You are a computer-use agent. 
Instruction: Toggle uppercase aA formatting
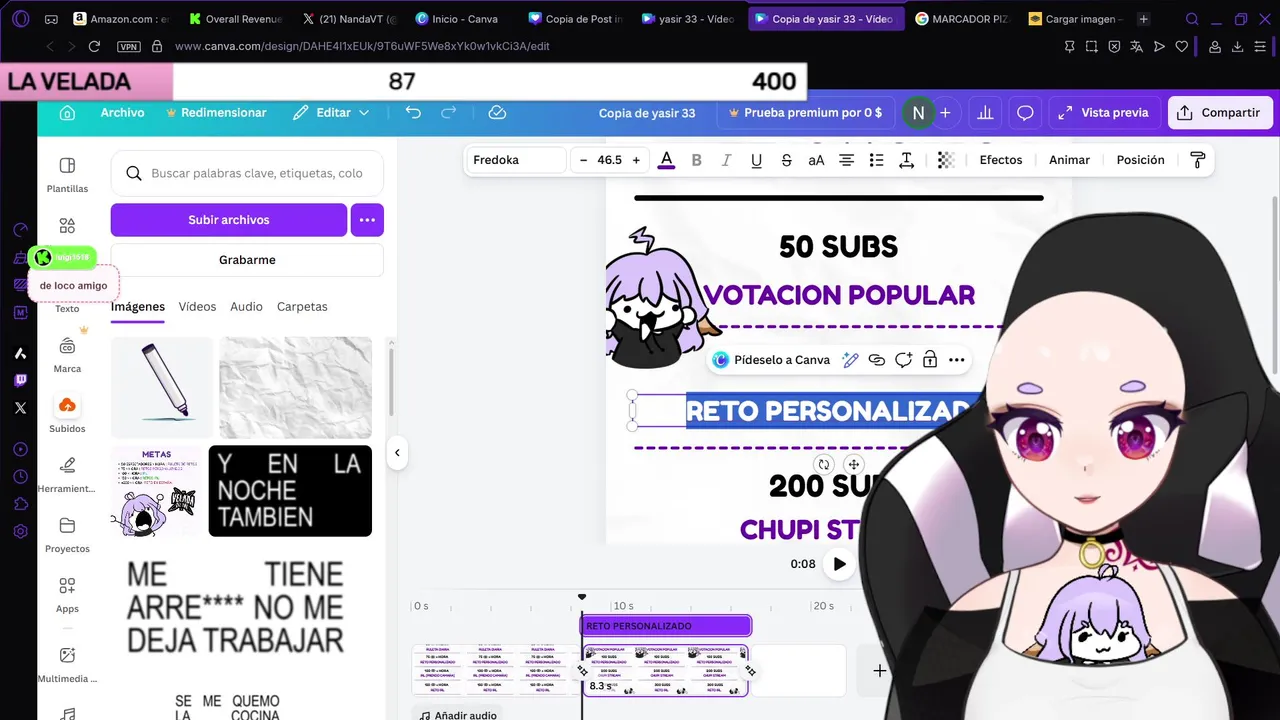point(816,160)
